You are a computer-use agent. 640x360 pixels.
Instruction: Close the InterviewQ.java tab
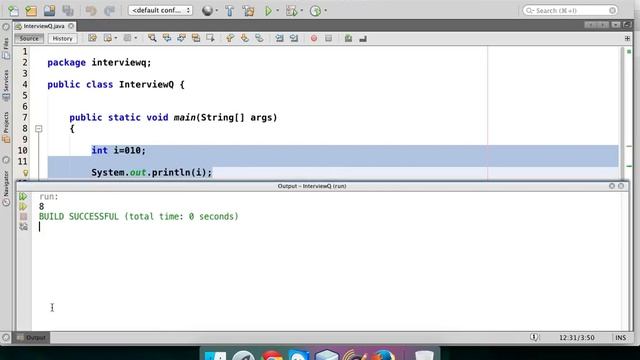(x=71, y=26)
